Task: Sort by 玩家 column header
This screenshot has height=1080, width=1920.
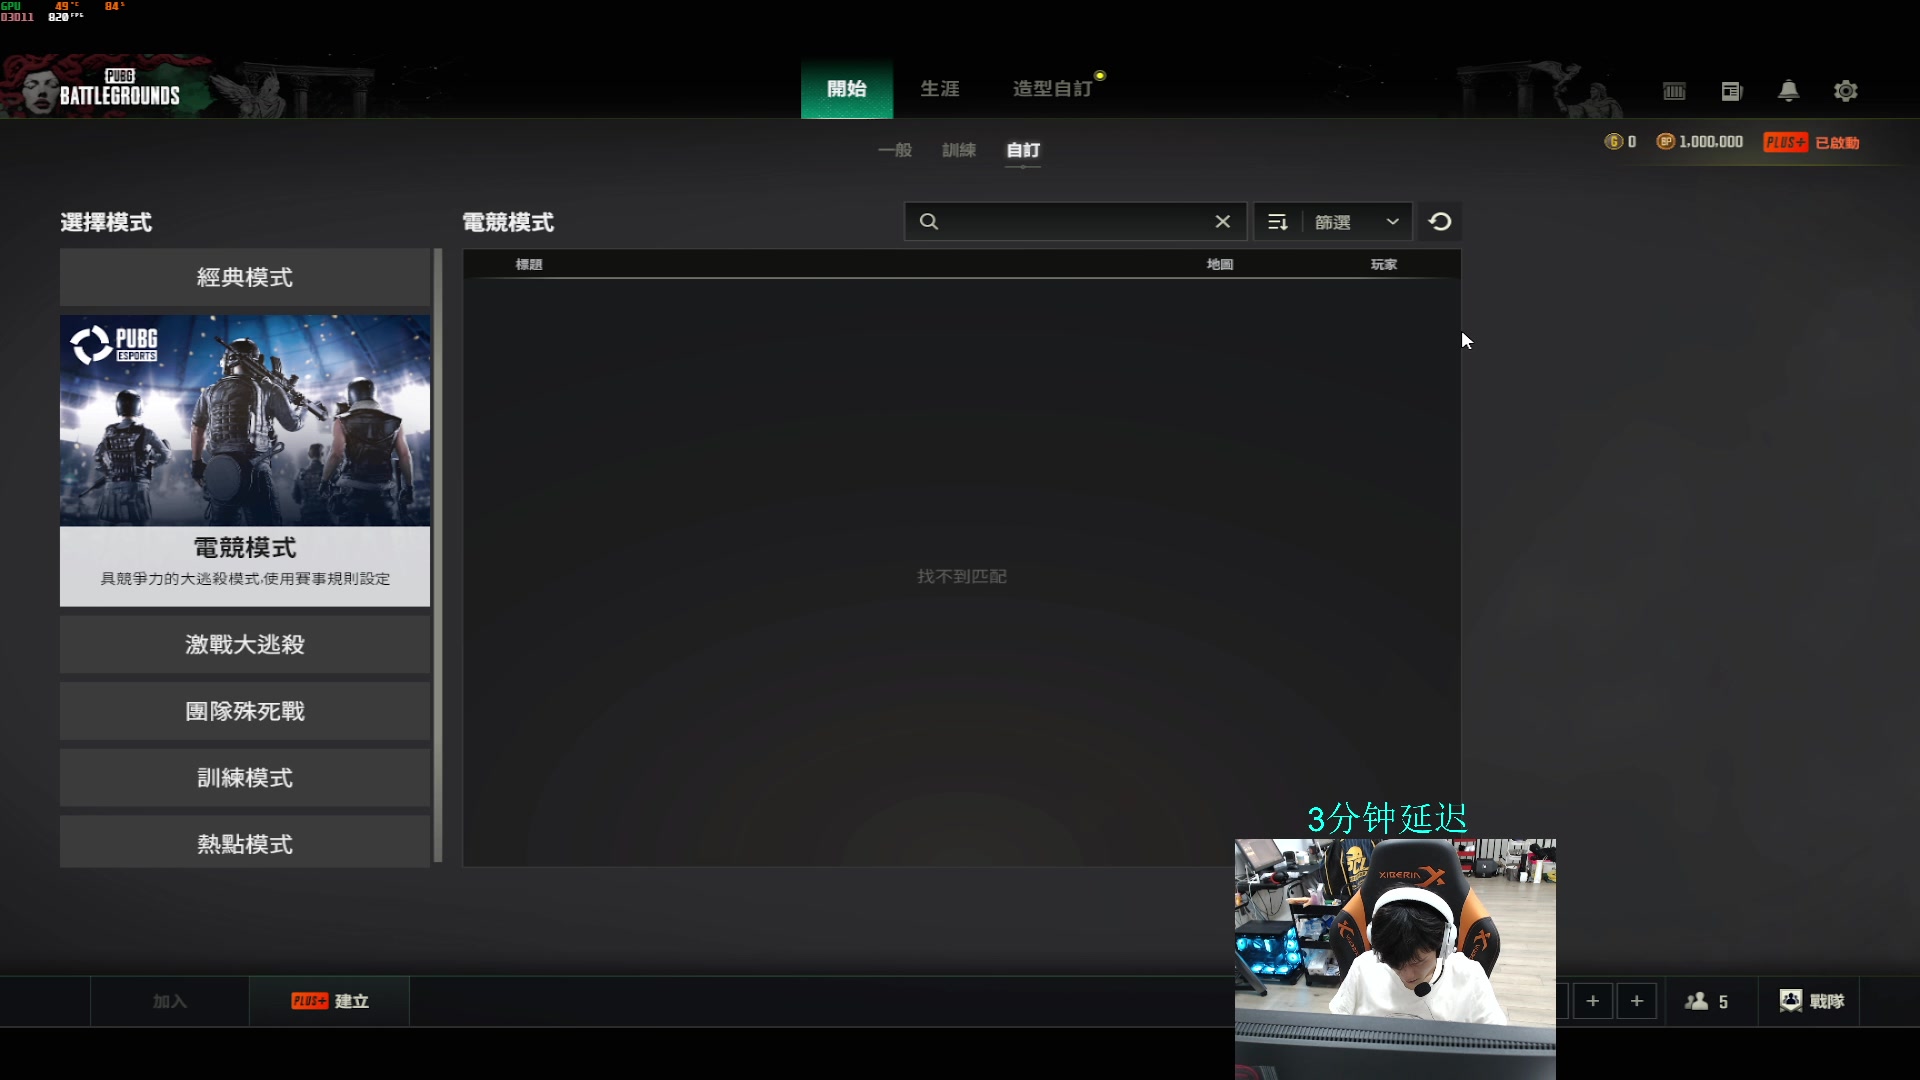Action: click(x=1384, y=265)
